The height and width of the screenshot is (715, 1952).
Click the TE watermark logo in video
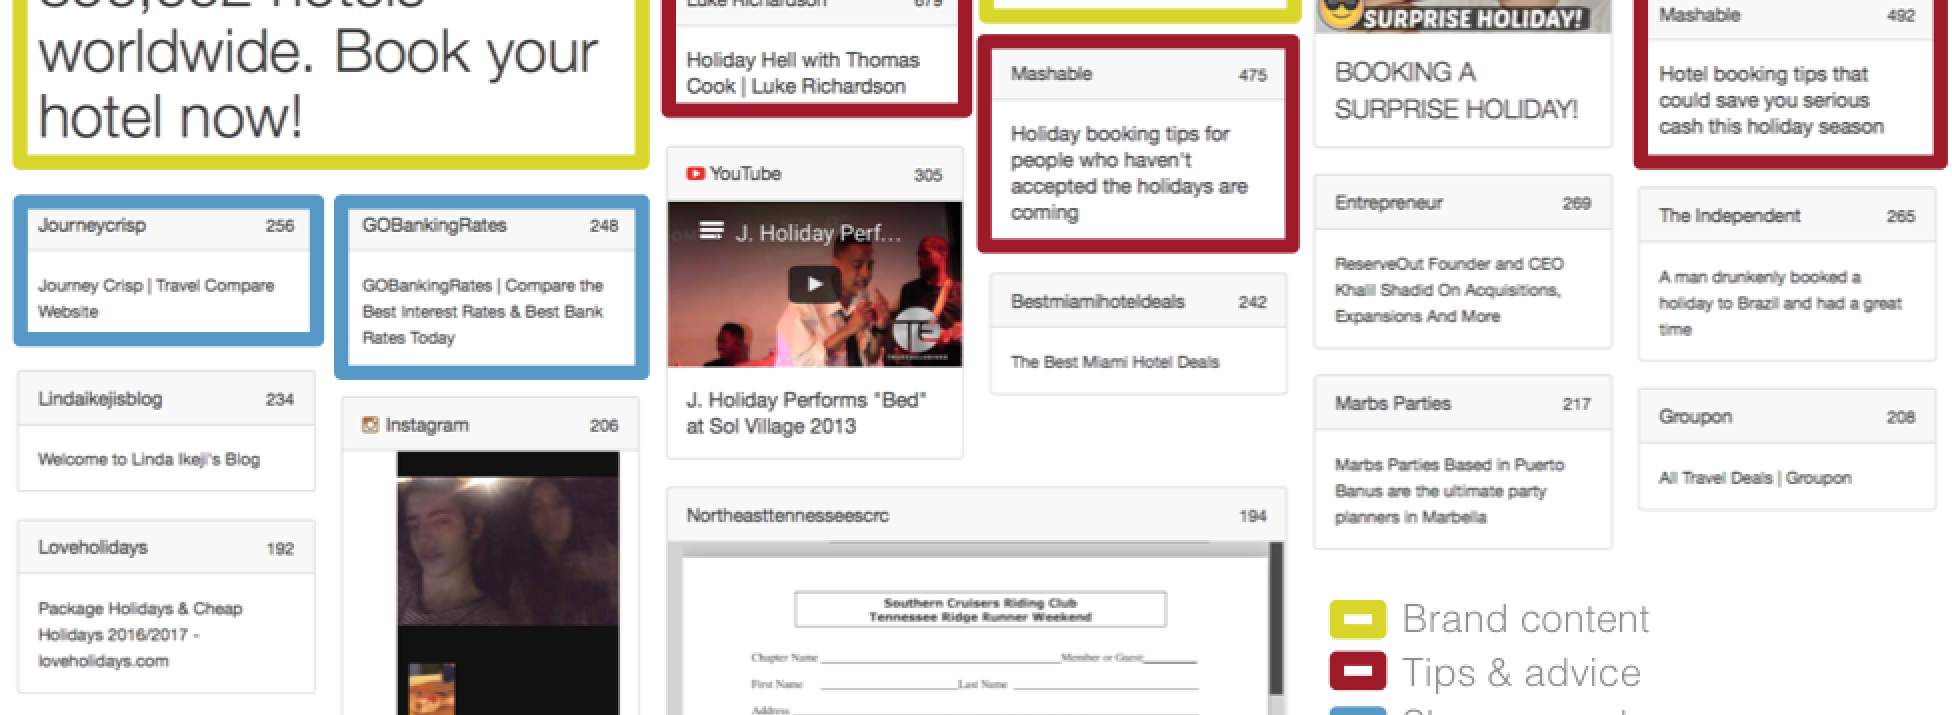913,333
